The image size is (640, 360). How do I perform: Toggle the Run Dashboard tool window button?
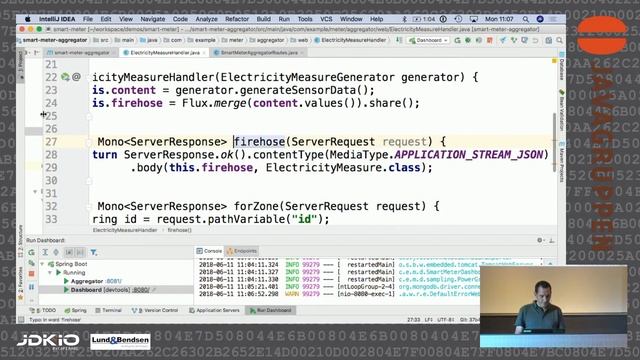(271, 311)
